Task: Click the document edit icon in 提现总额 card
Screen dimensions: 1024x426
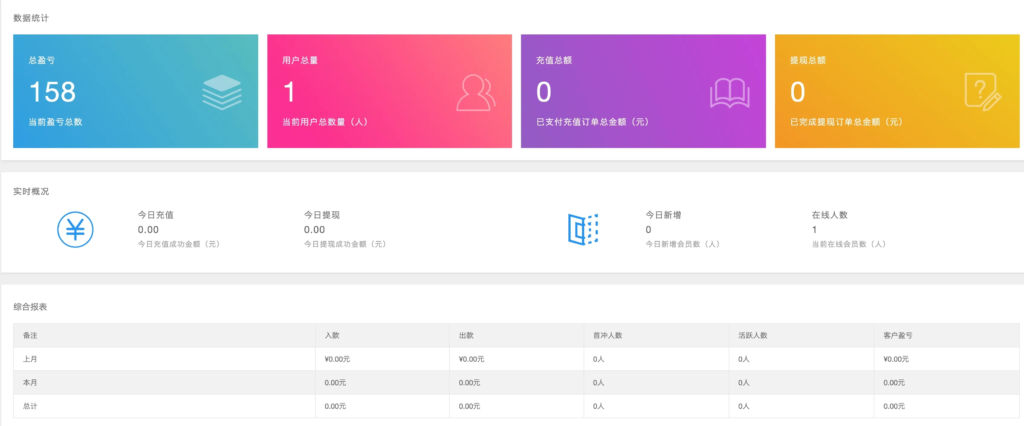Action: pyautogui.click(x=982, y=92)
